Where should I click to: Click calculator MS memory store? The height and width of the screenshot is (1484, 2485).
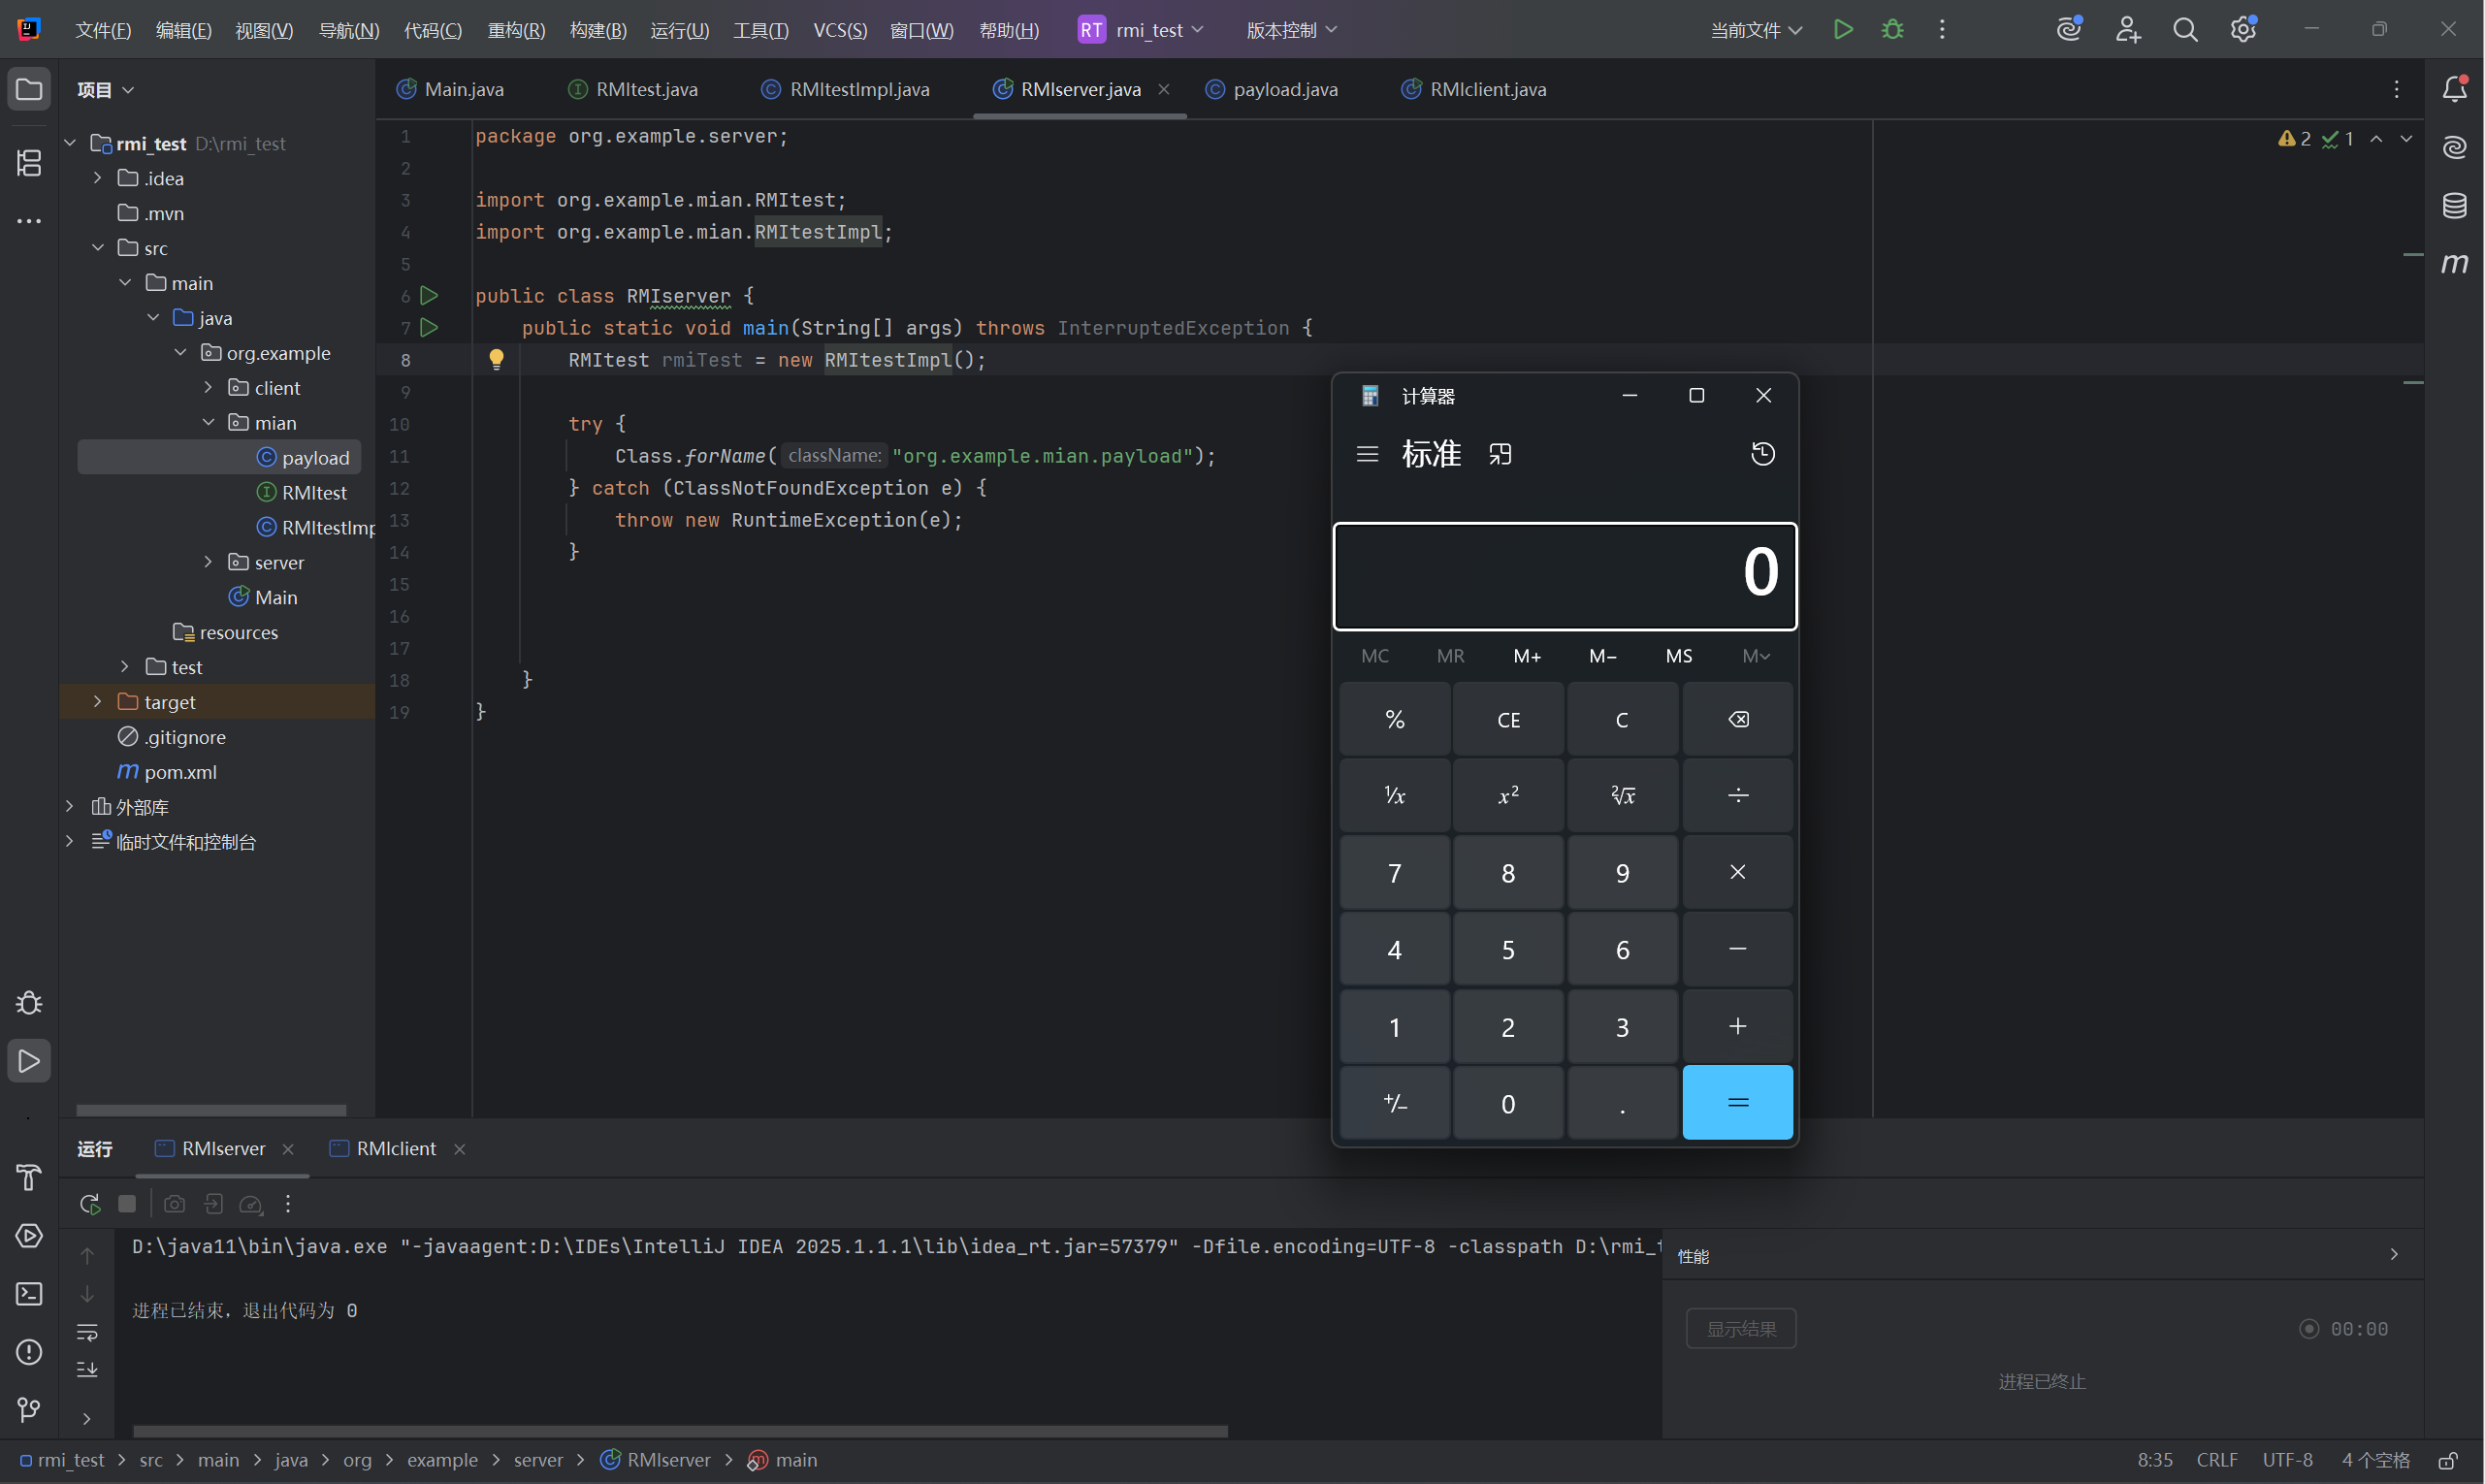coord(1679,656)
